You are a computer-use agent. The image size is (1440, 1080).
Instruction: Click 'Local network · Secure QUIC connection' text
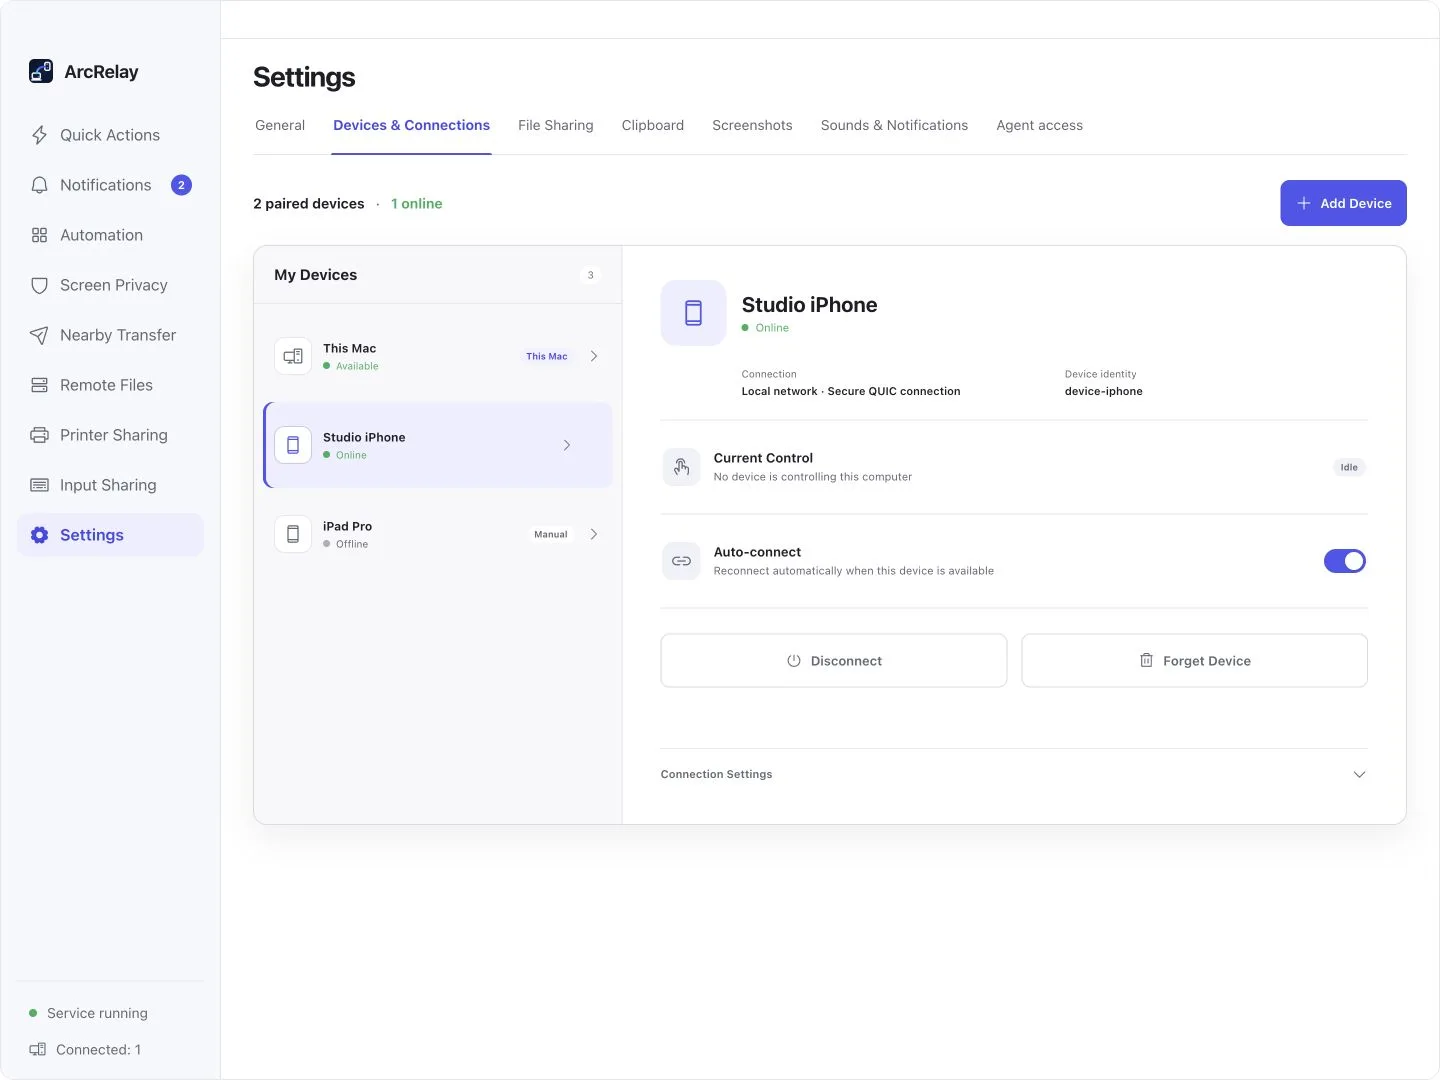(x=850, y=391)
